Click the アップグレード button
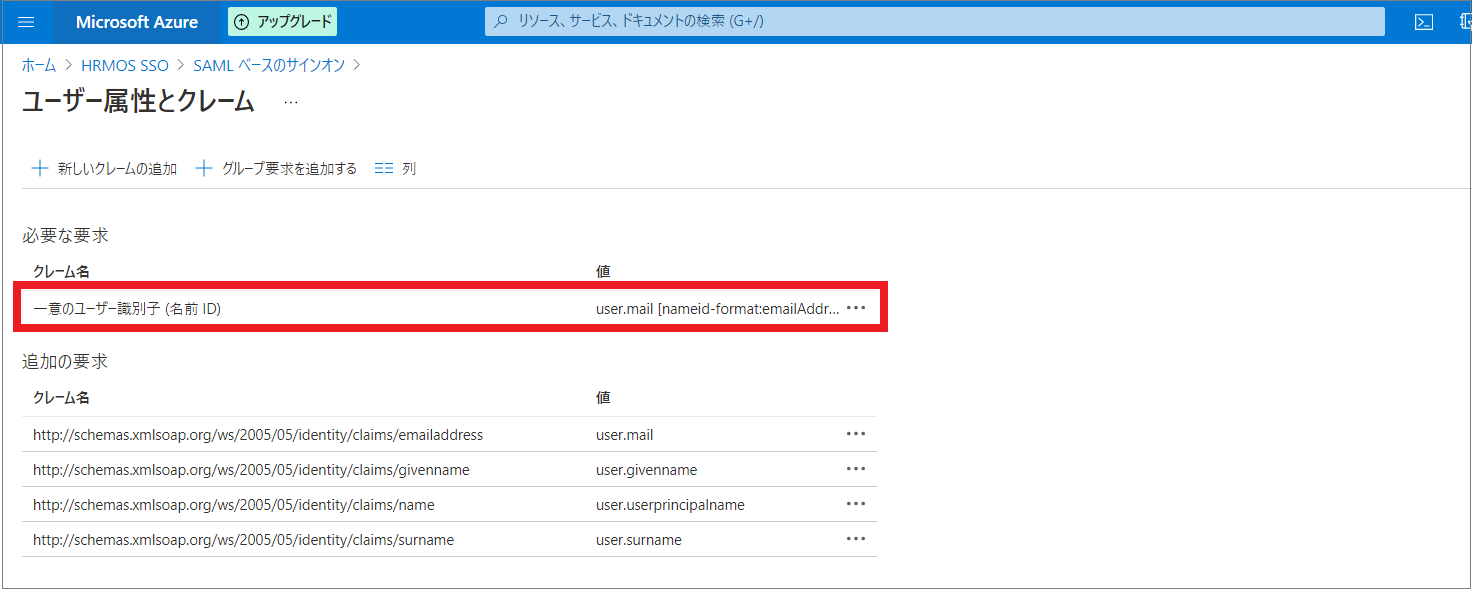Screen dimensions: 1472x589 [282, 22]
